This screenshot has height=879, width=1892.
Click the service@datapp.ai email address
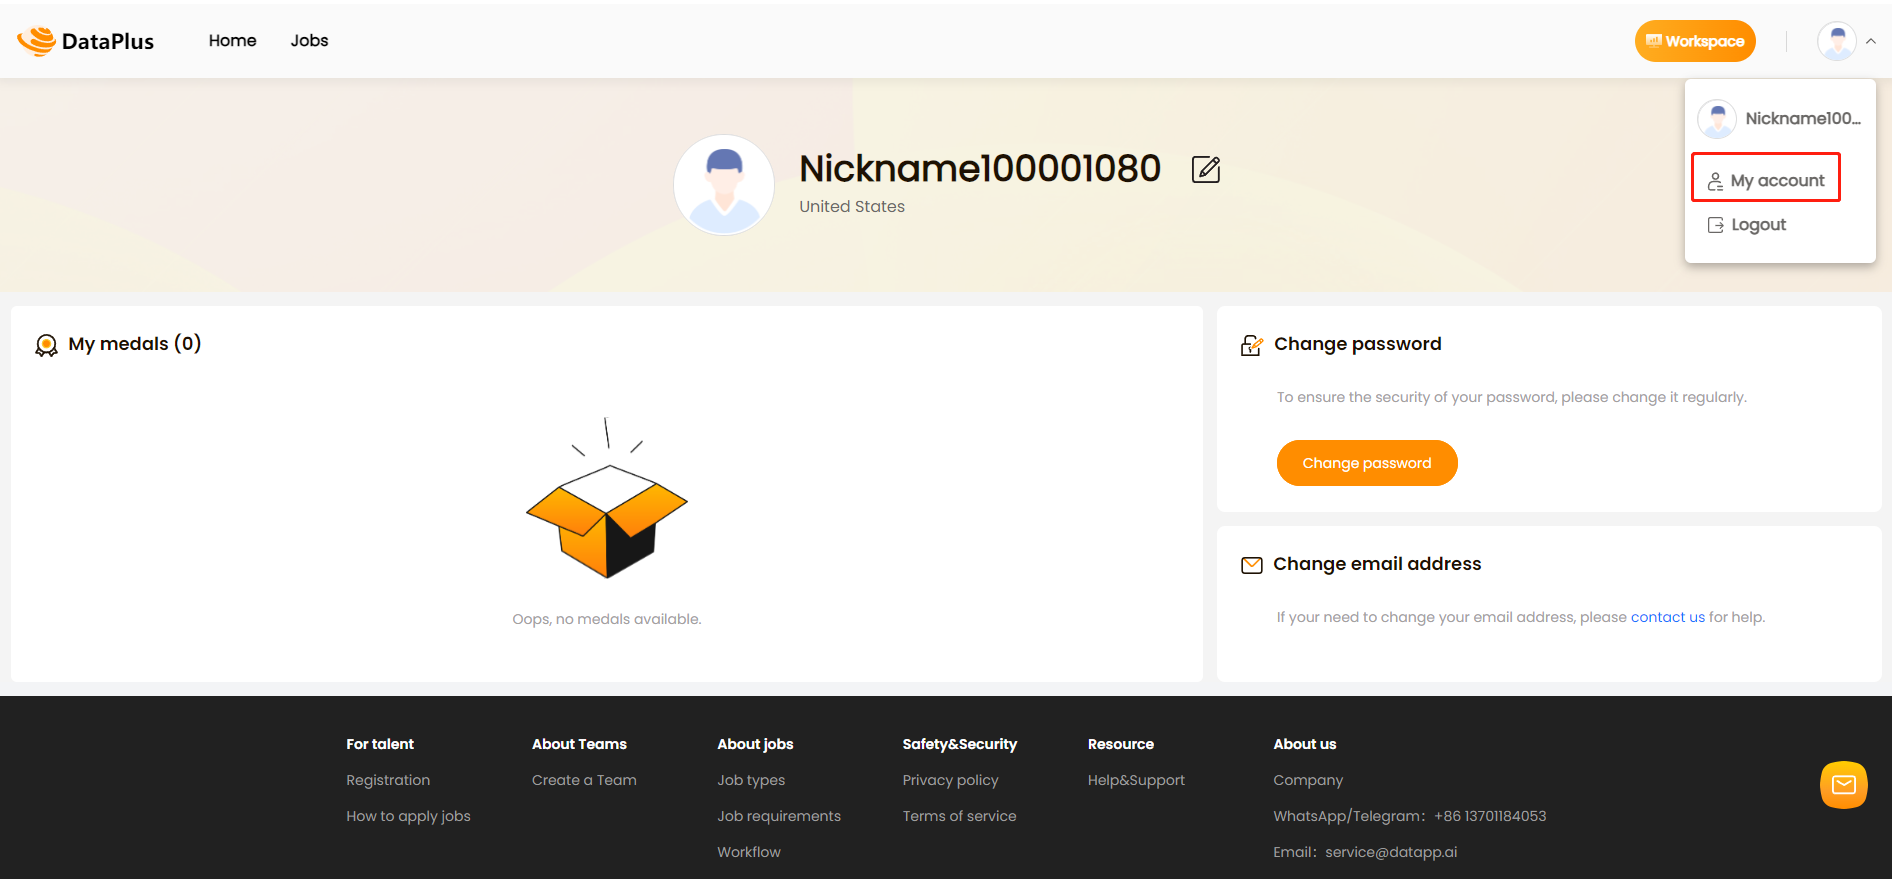click(x=1391, y=852)
